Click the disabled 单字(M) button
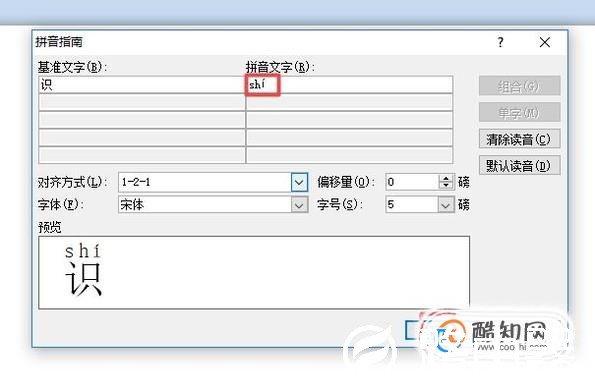The image size is (595, 390). click(519, 113)
